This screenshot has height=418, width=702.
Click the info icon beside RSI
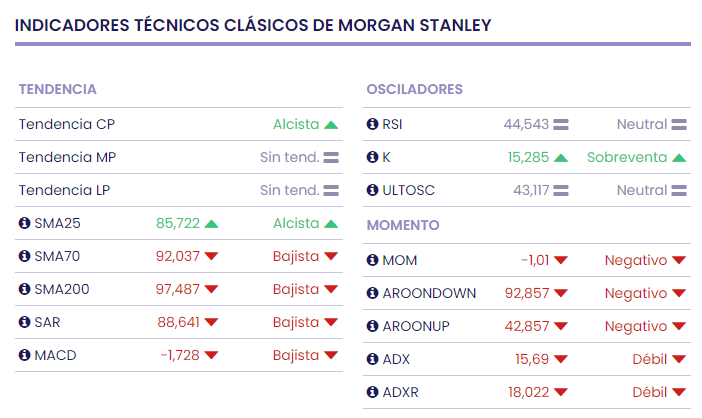pyautogui.click(x=373, y=125)
